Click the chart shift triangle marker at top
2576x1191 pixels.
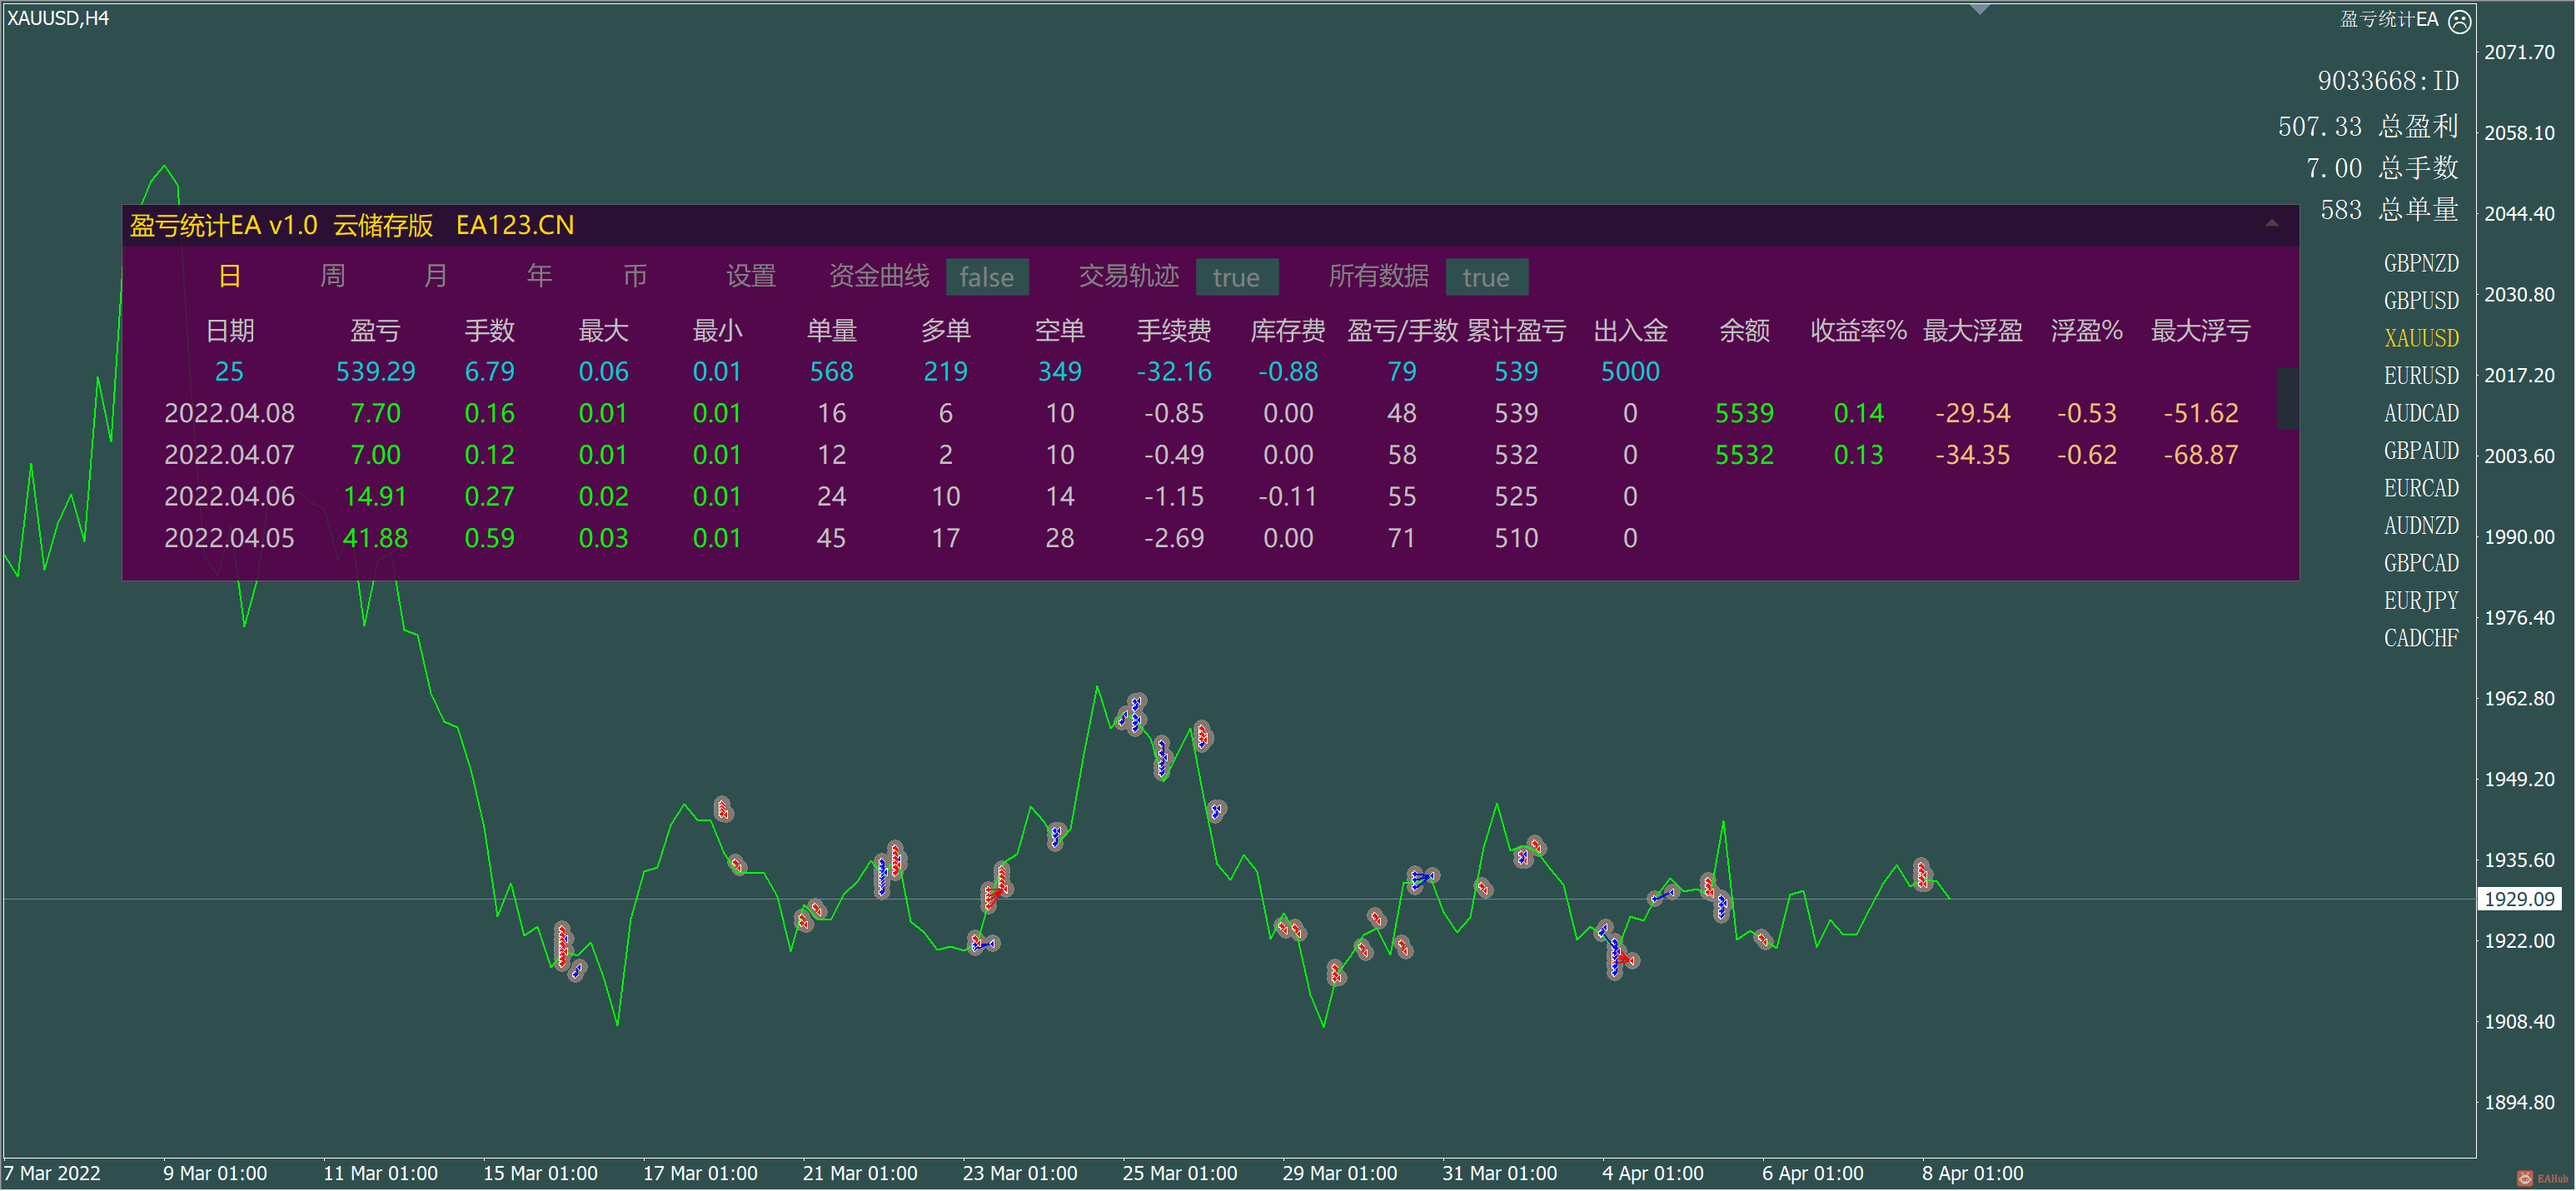(x=1979, y=9)
